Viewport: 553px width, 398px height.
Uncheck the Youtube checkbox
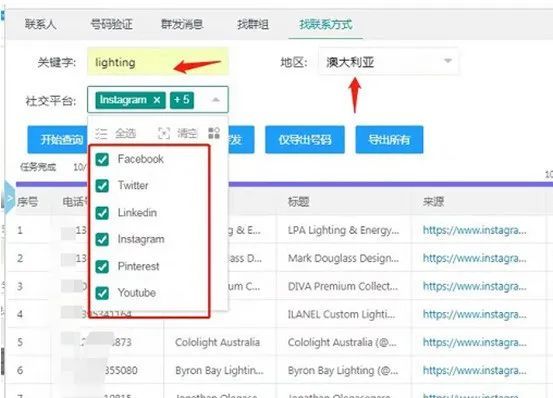(102, 293)
